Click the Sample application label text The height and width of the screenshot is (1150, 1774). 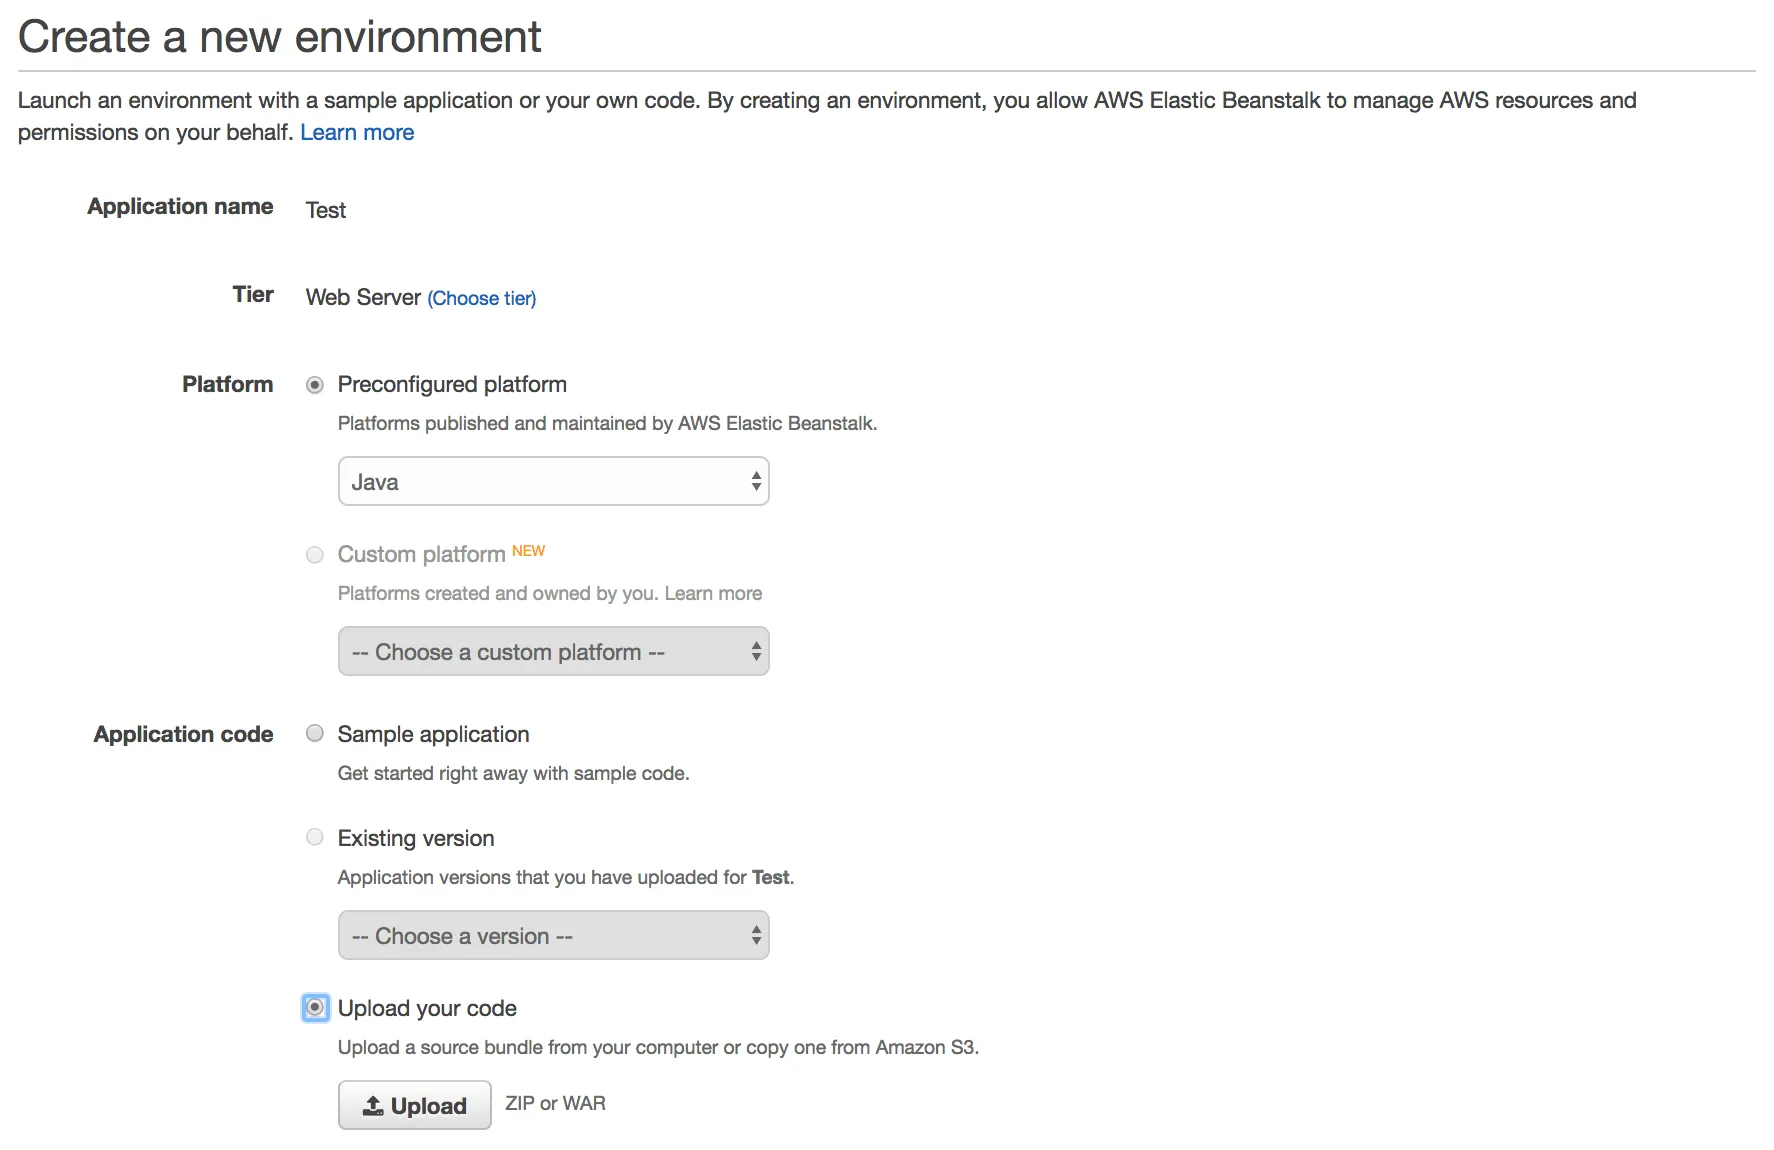433,734
